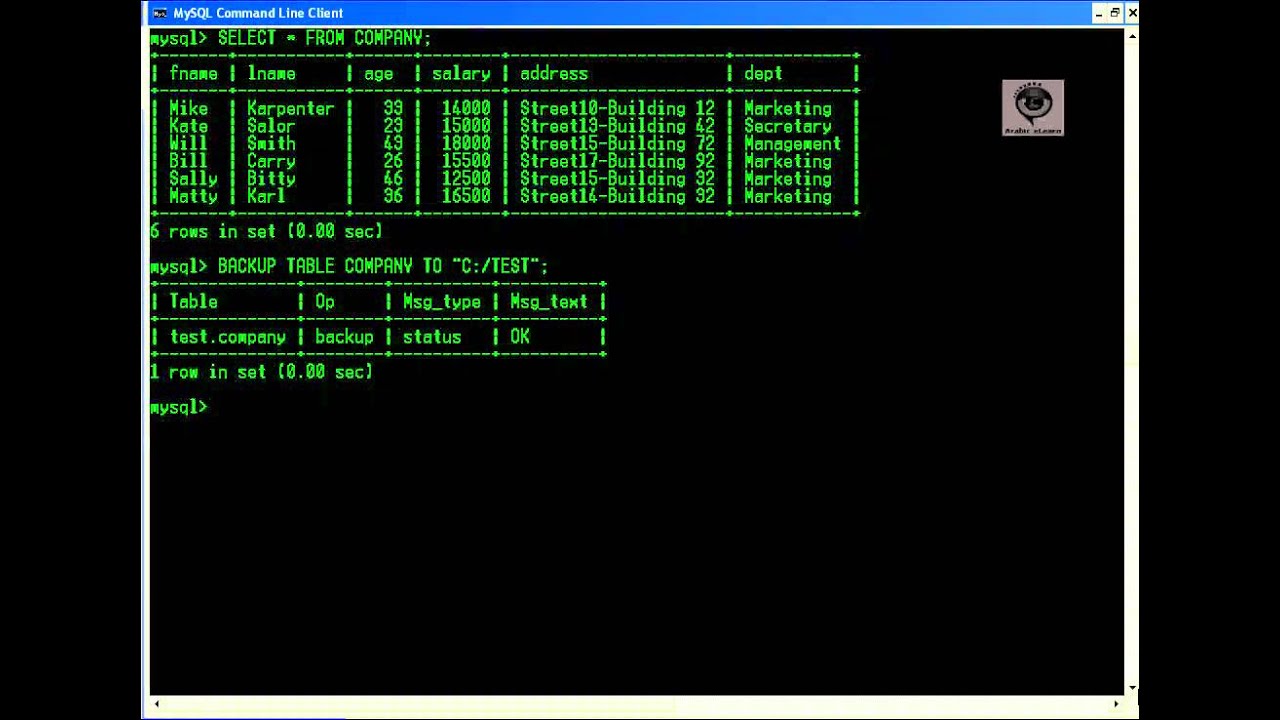Click the Salor last name cell

pos(271,126)
